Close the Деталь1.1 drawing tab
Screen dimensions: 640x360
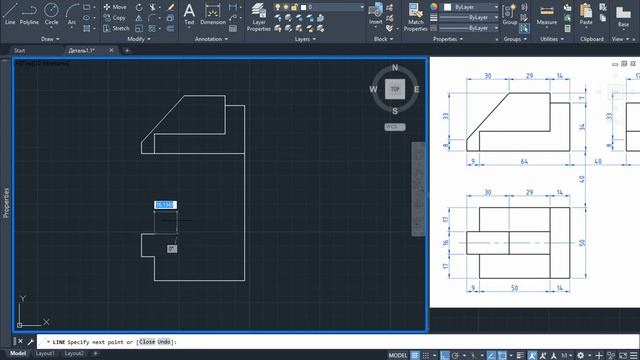click(111, 50)
